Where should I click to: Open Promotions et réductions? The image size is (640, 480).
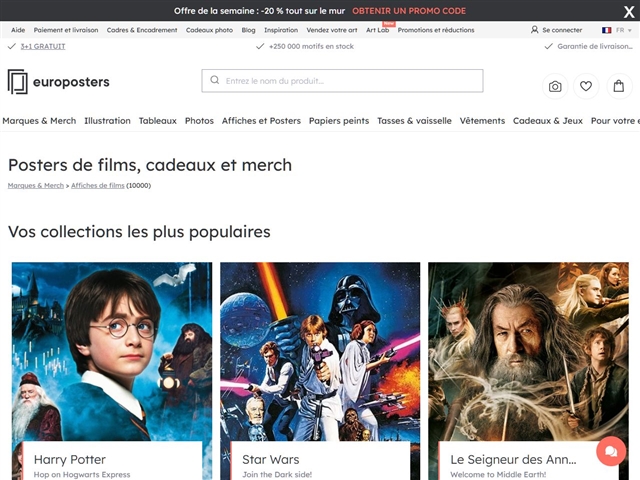(x=436, y=30)
